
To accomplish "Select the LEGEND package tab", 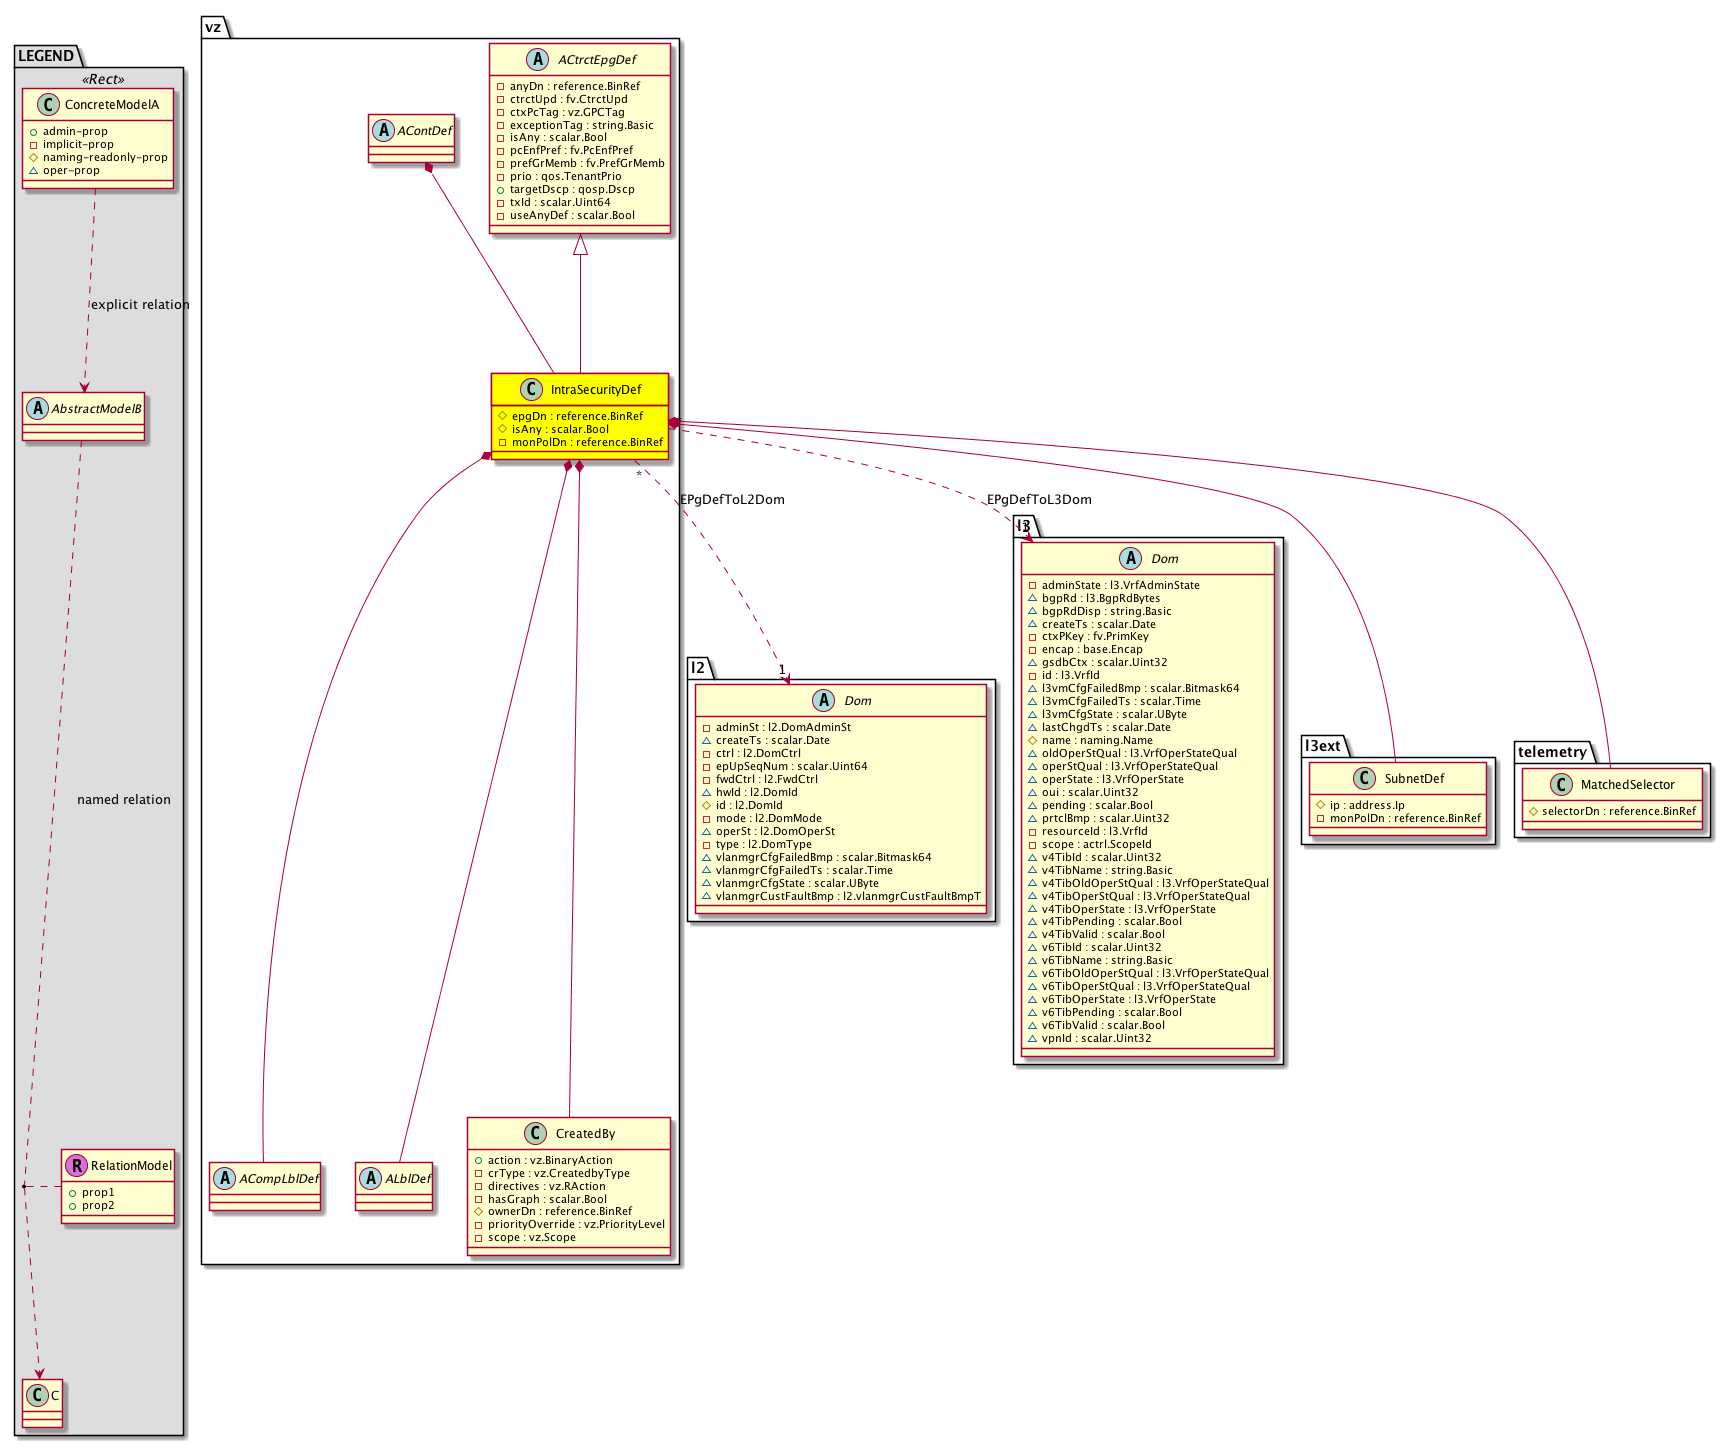I will click(46, 56).
